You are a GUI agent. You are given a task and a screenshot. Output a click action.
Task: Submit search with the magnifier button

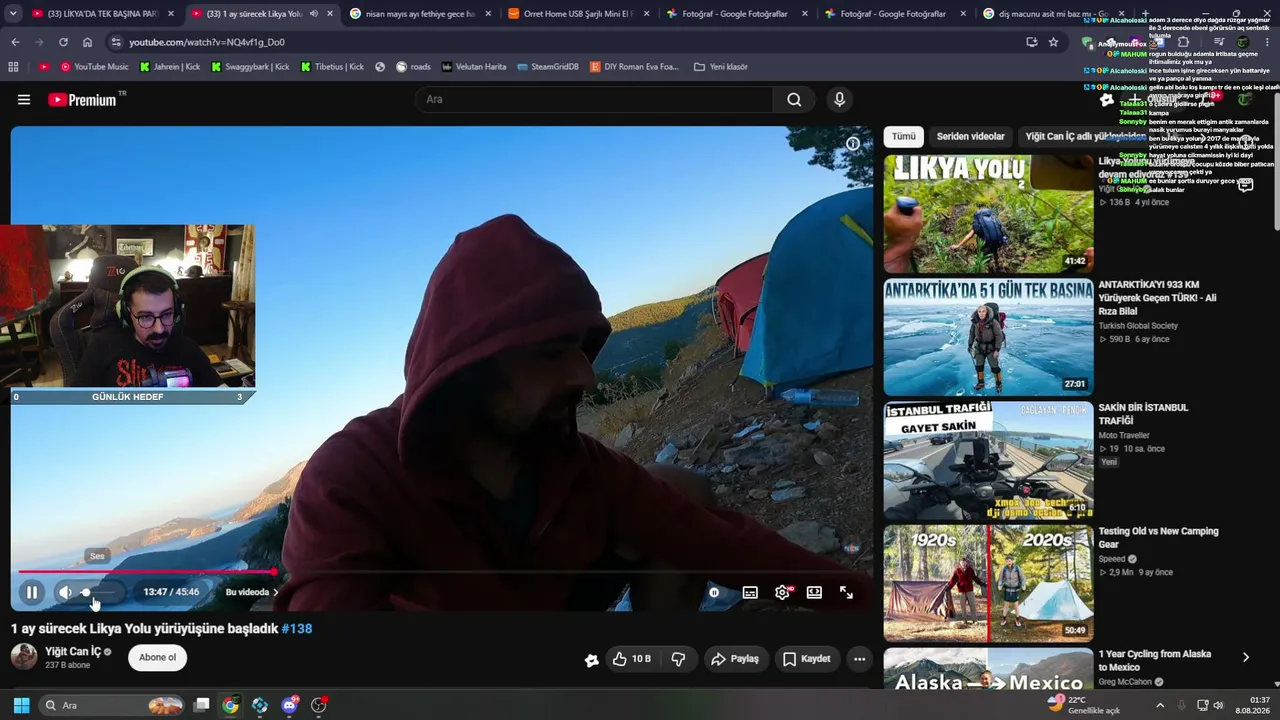tap(794, 99)
